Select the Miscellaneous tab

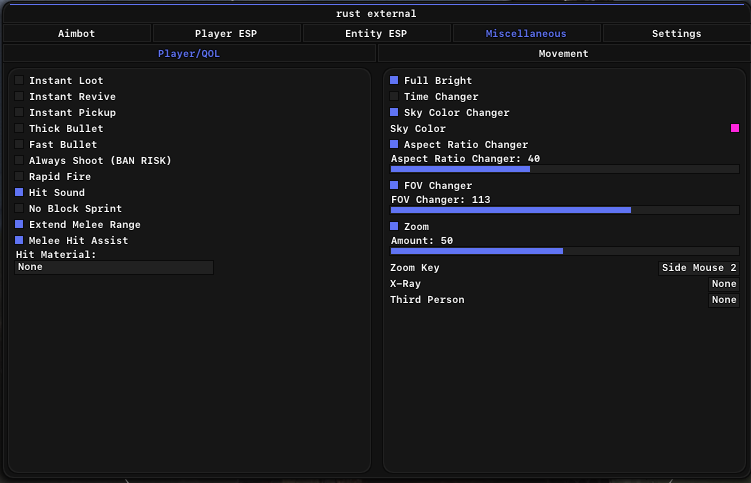pos(526,34)
